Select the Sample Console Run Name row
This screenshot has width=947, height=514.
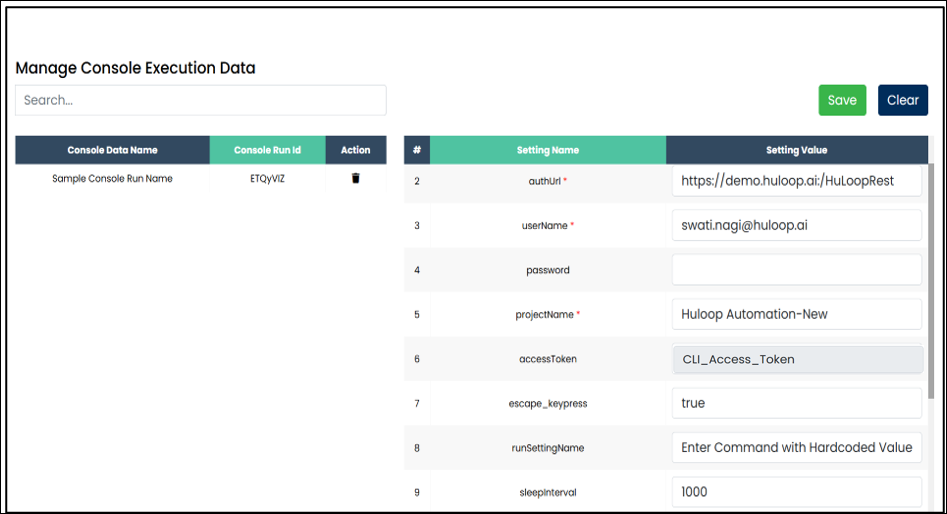coord(112,179)
